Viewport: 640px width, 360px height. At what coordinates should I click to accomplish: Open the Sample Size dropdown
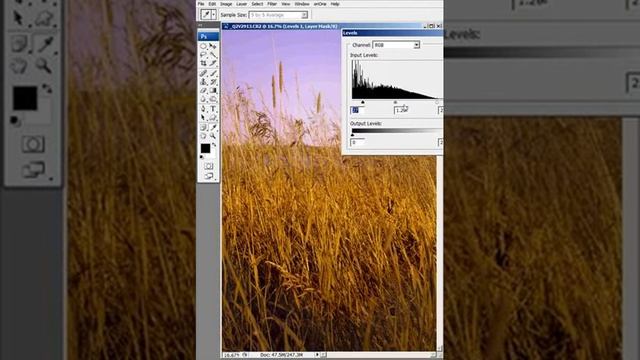(278, 15)
